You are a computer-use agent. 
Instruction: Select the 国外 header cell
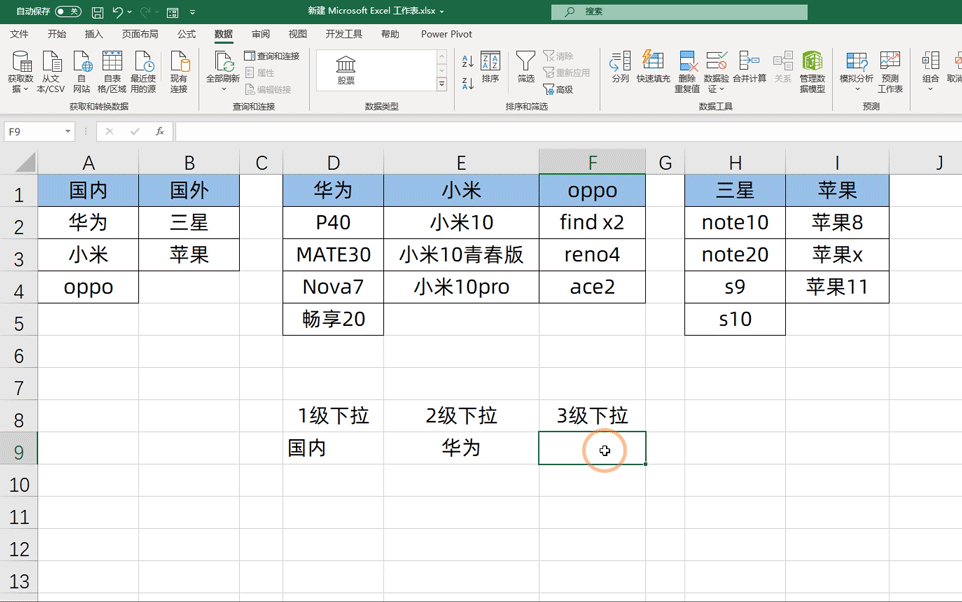[189, 190]
